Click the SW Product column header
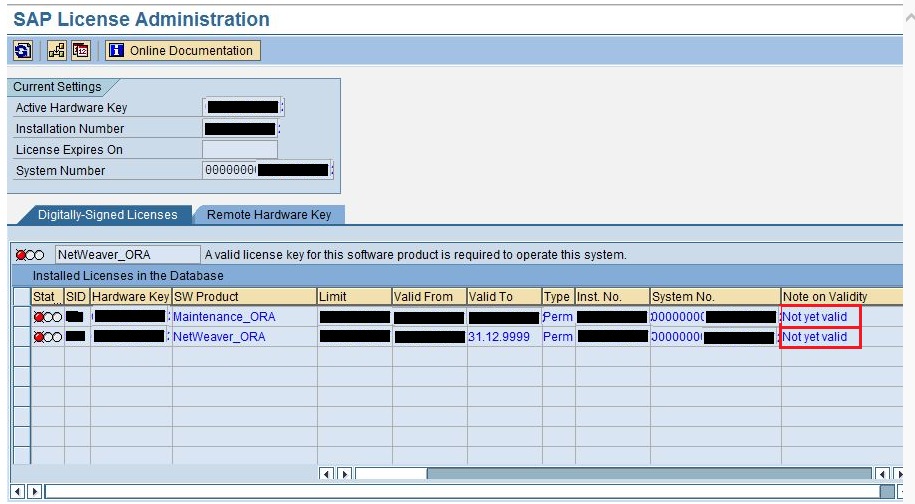The width and height of the screenshot is (915, 504). coord(245,296)
